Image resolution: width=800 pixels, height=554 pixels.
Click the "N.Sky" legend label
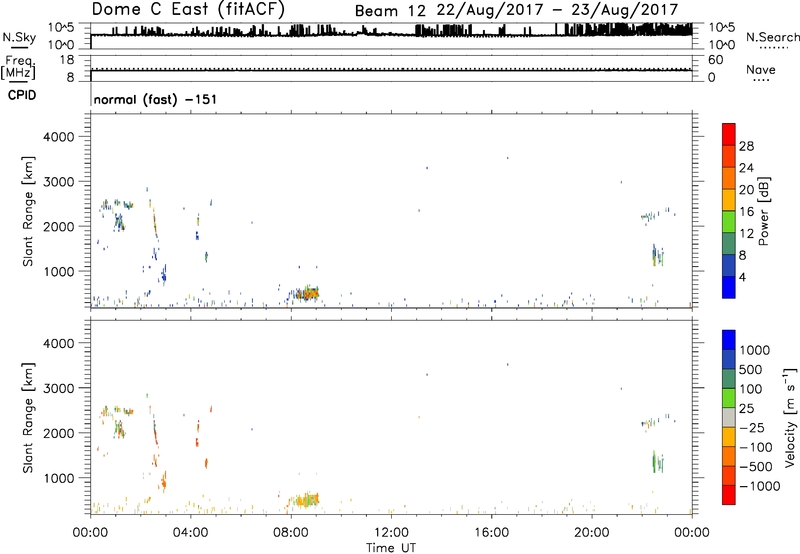click(x=19, y=37)
